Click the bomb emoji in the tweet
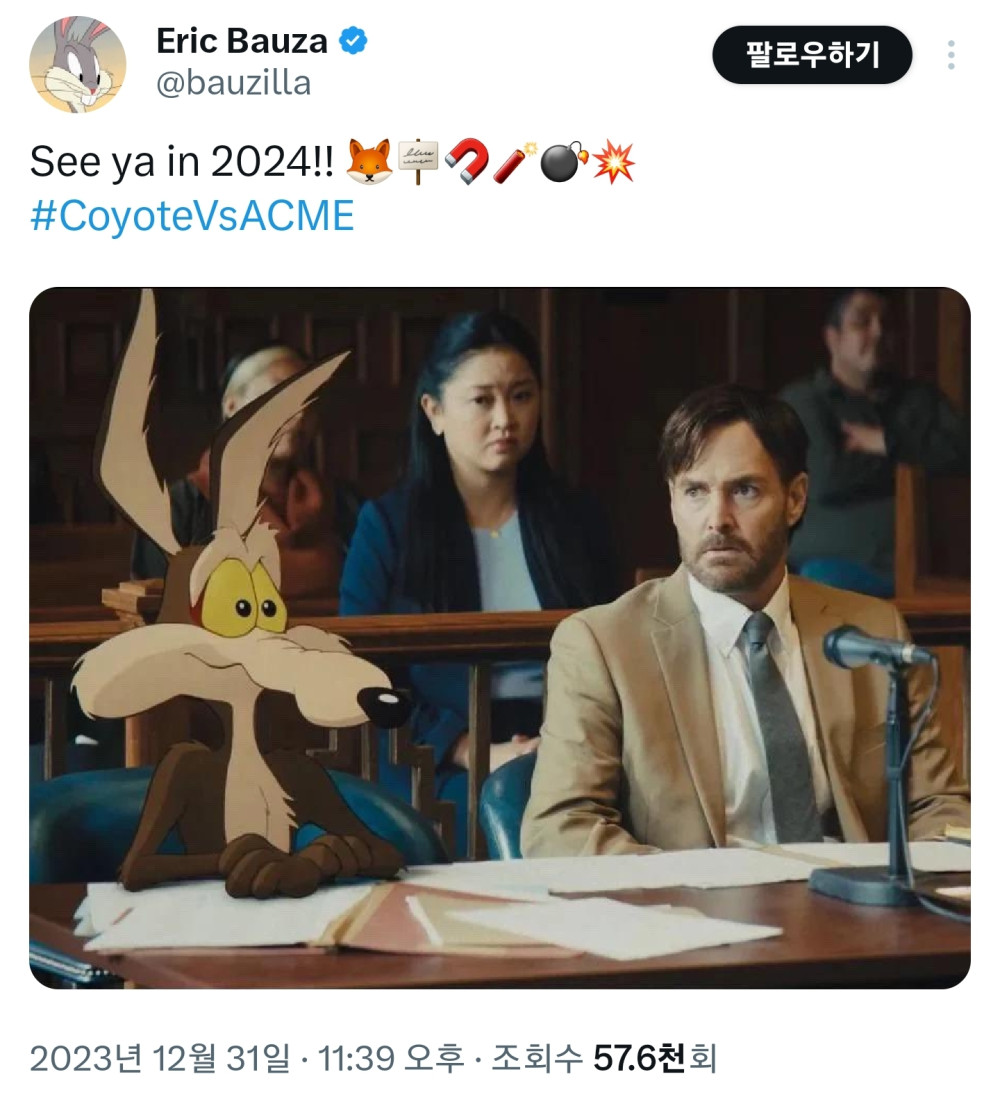 [564, 163]
